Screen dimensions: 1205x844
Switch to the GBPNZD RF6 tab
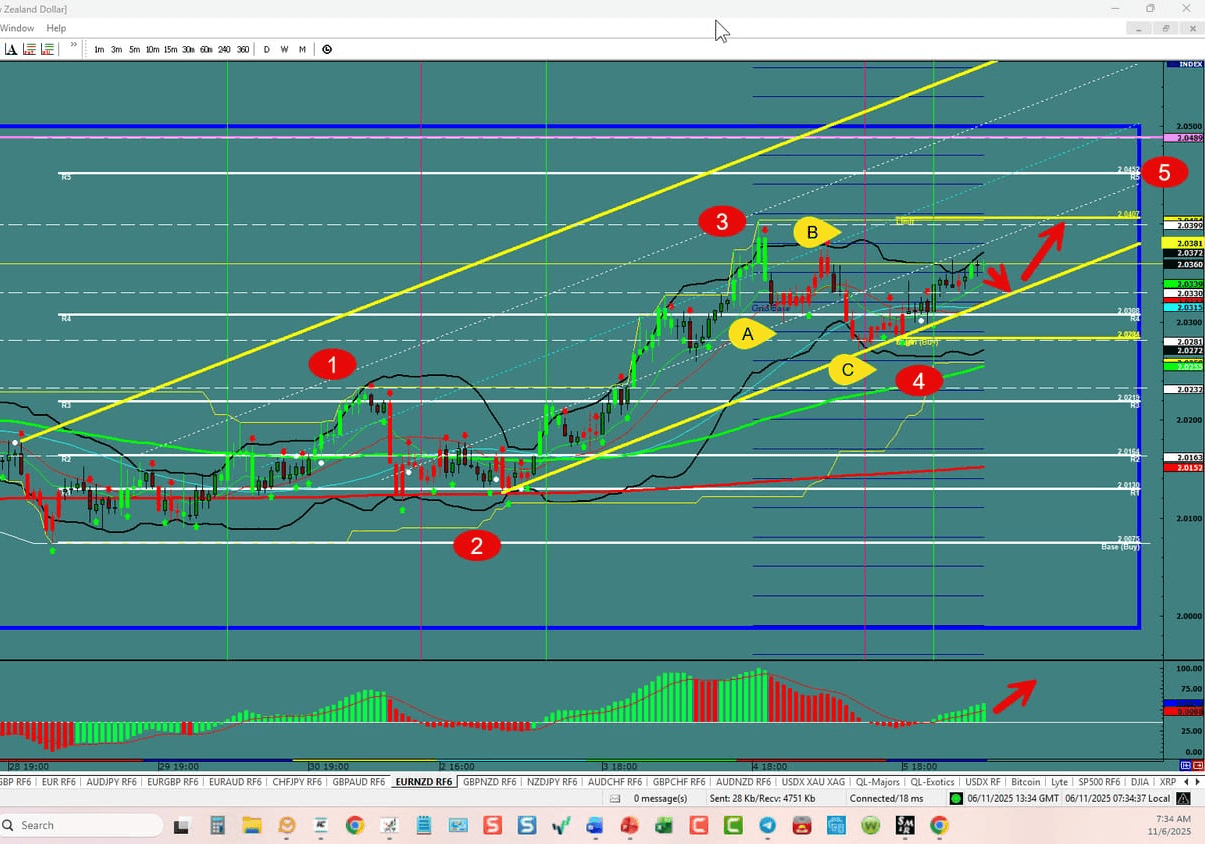489,781
